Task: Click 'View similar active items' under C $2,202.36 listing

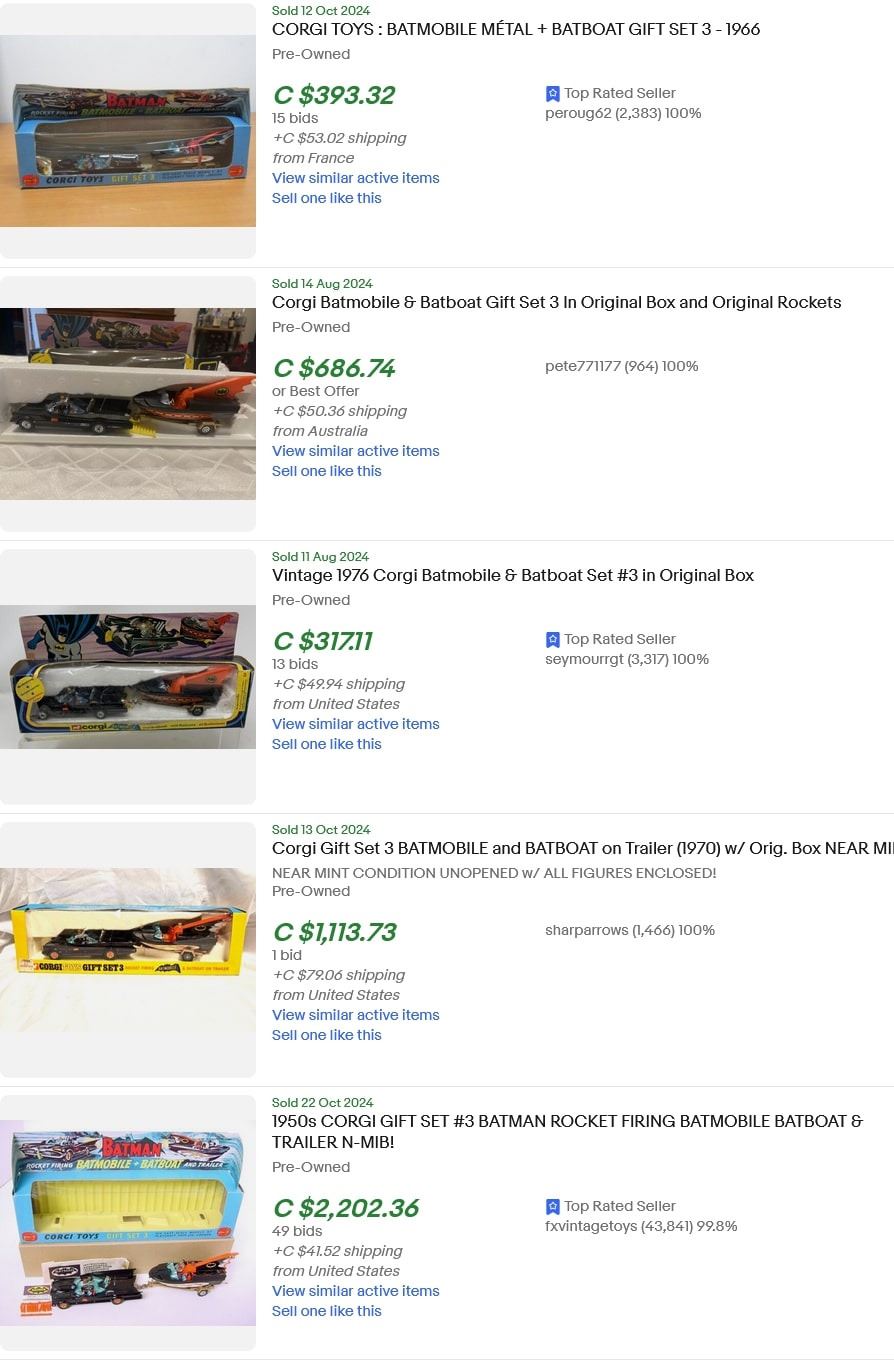Action: 356,1291
